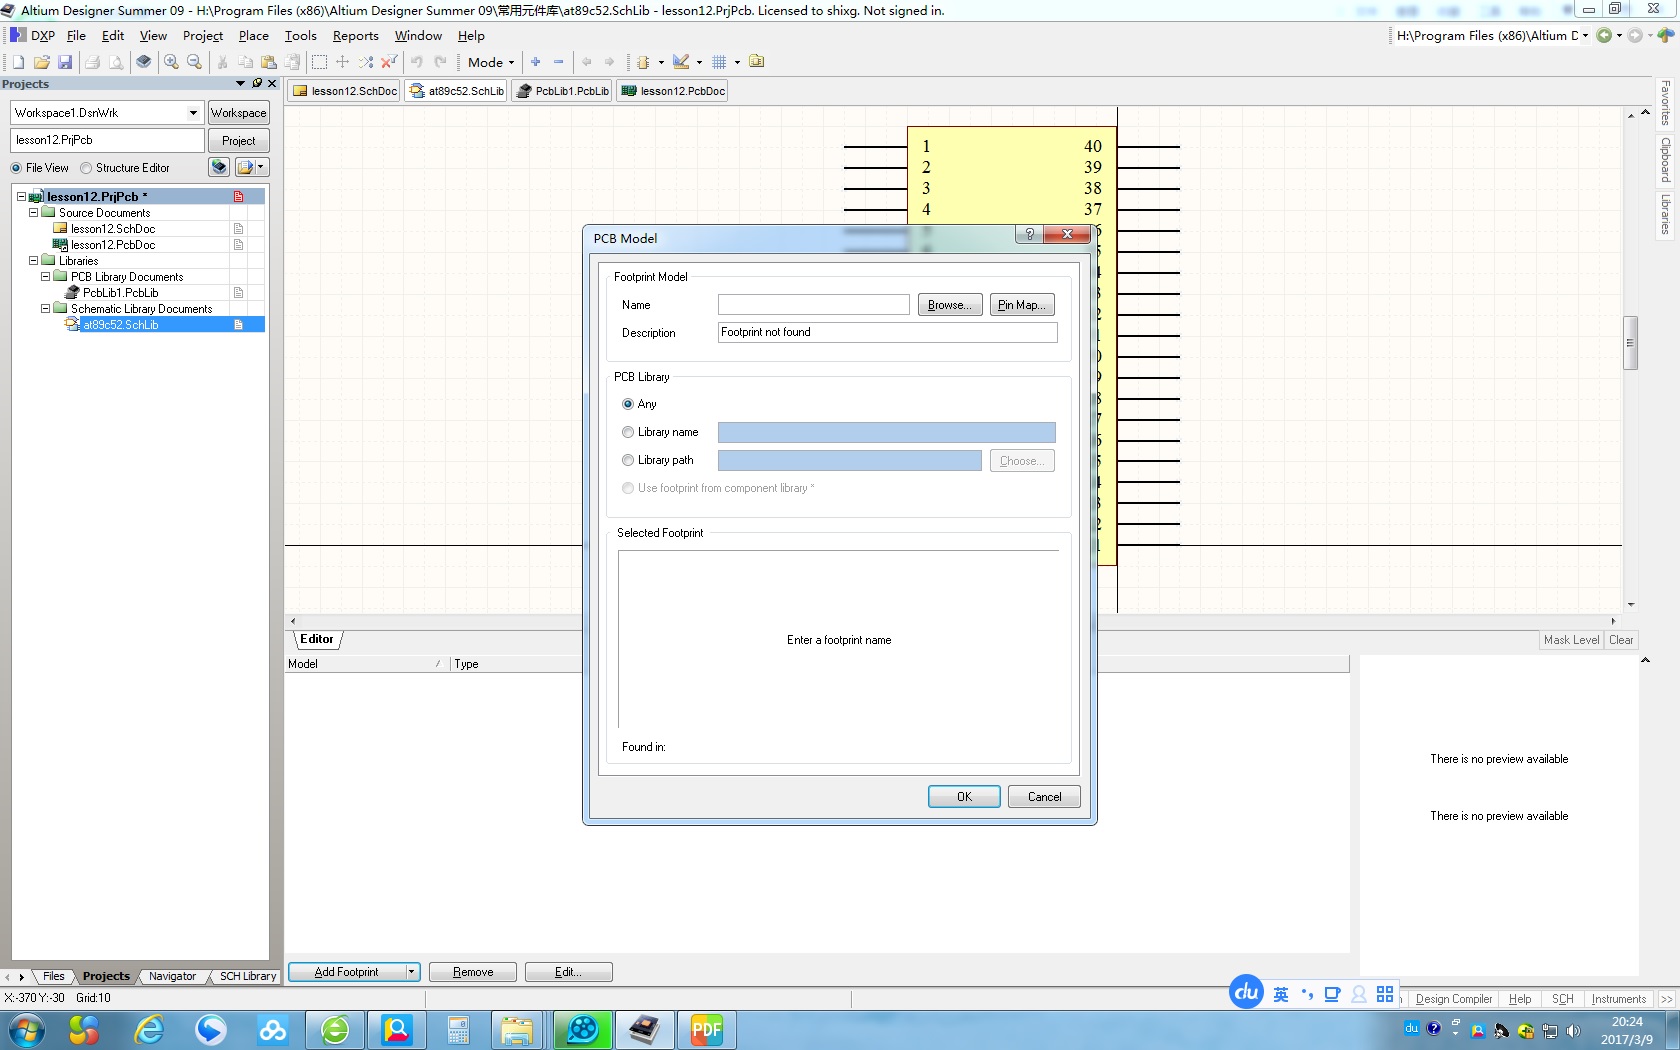The image size is (1680, 1050).
Task: Click the Workspace button in Projects panel
Action: pos(238,113)
